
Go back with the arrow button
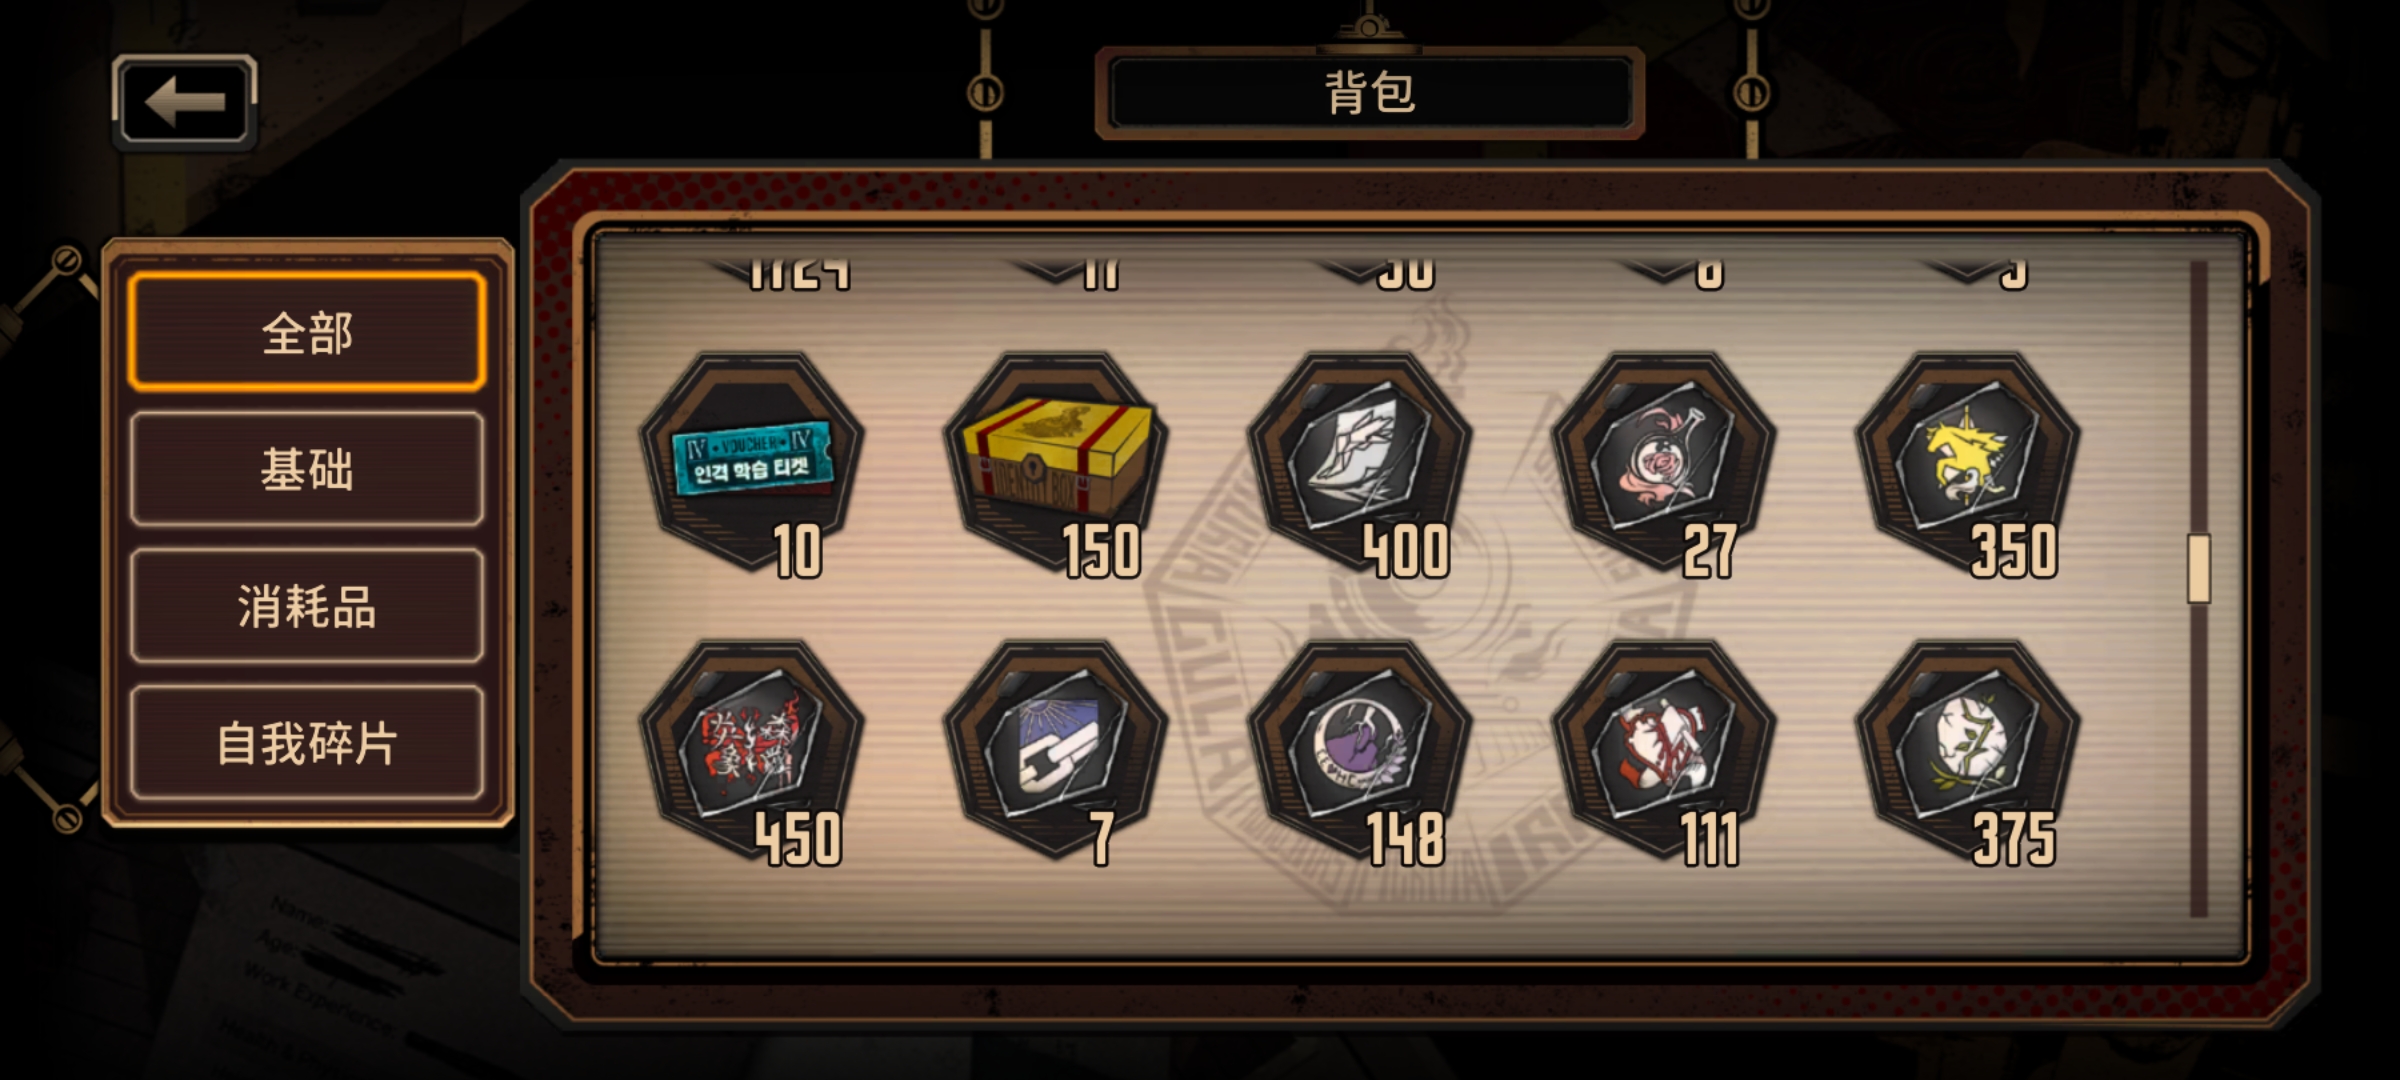click(185, 102)
